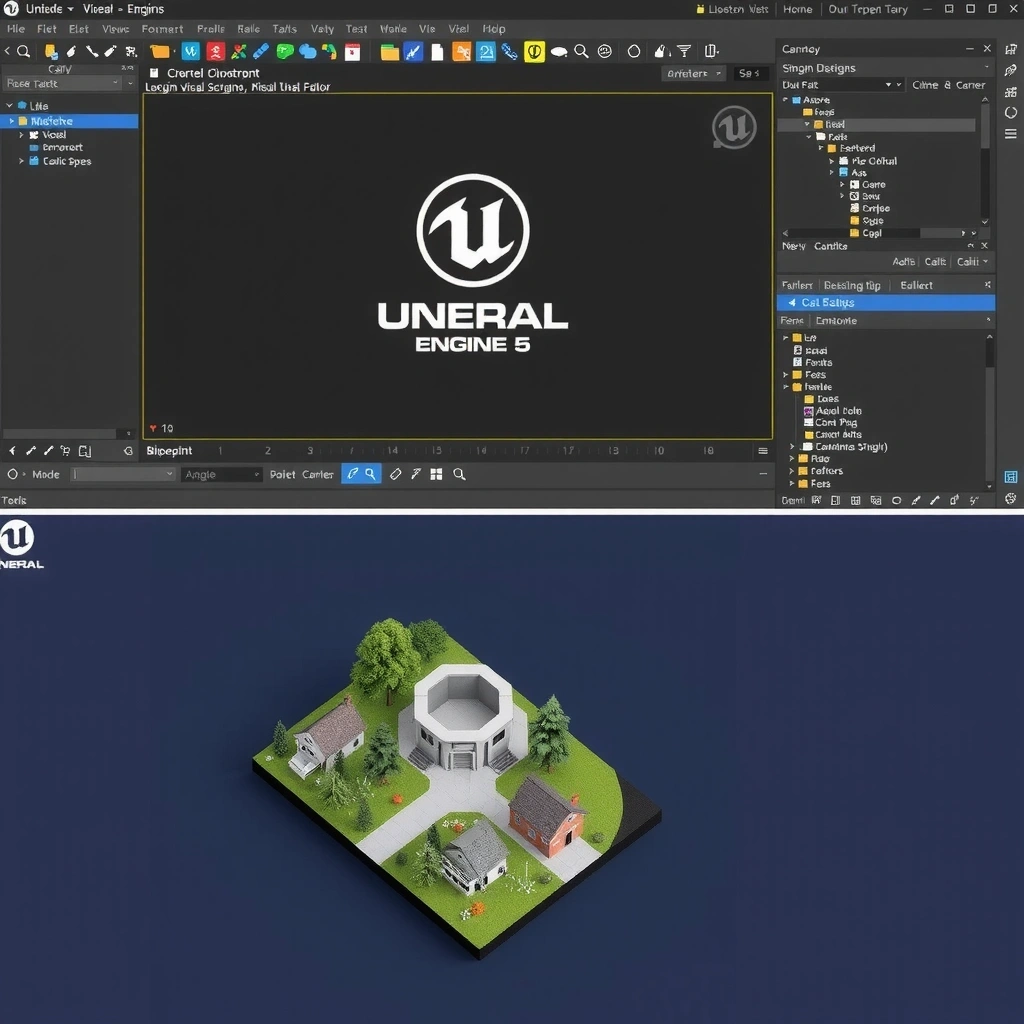Select the highlighted blue brush tool above the Mode bar
Screen dimensions: 1024x1024
pyautogui.click(x=351, y=474)
